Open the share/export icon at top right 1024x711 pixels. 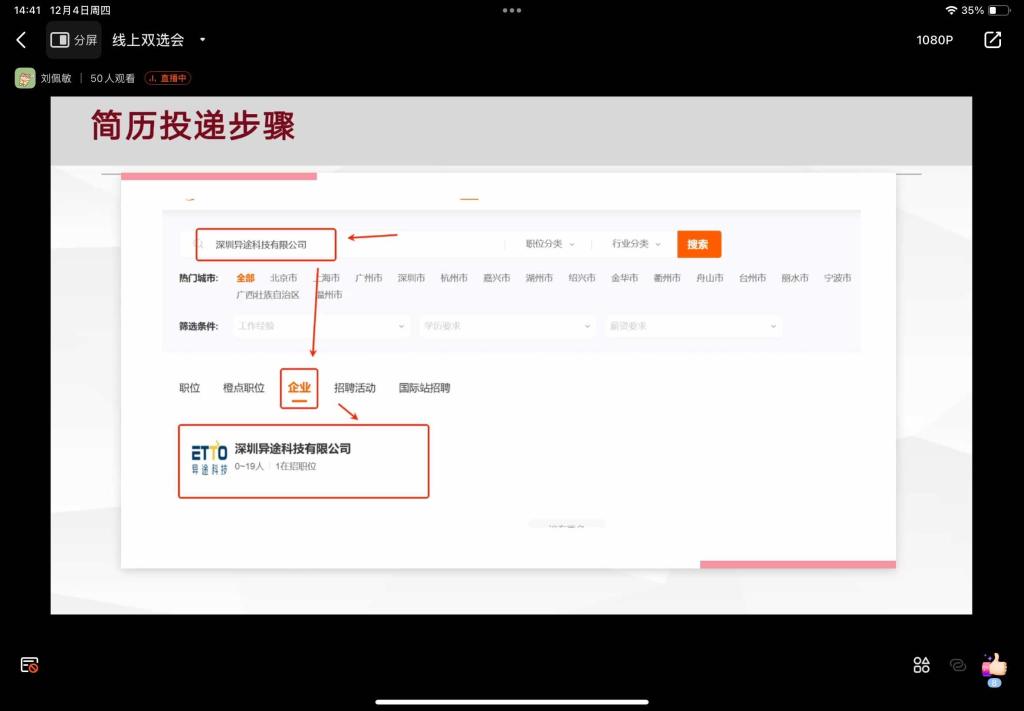point(992,40)
